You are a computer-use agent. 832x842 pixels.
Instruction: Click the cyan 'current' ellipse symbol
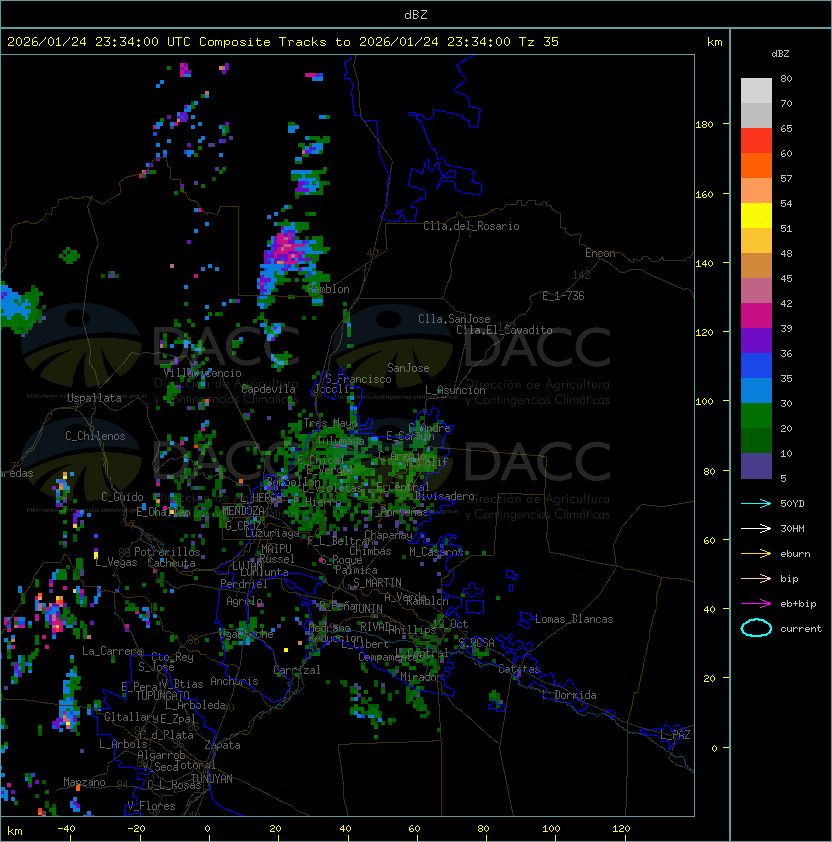tap(756, 628)
